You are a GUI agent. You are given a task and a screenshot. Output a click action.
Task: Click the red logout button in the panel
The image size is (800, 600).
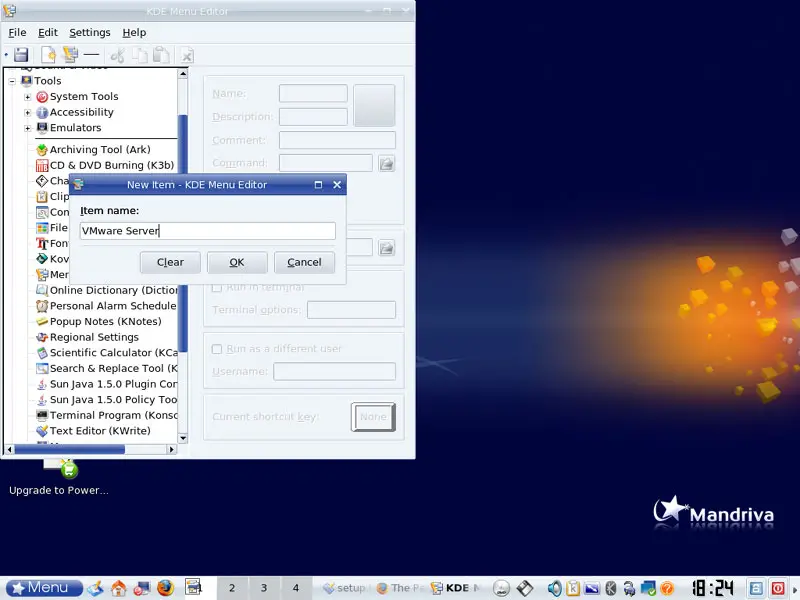(778, 588)
